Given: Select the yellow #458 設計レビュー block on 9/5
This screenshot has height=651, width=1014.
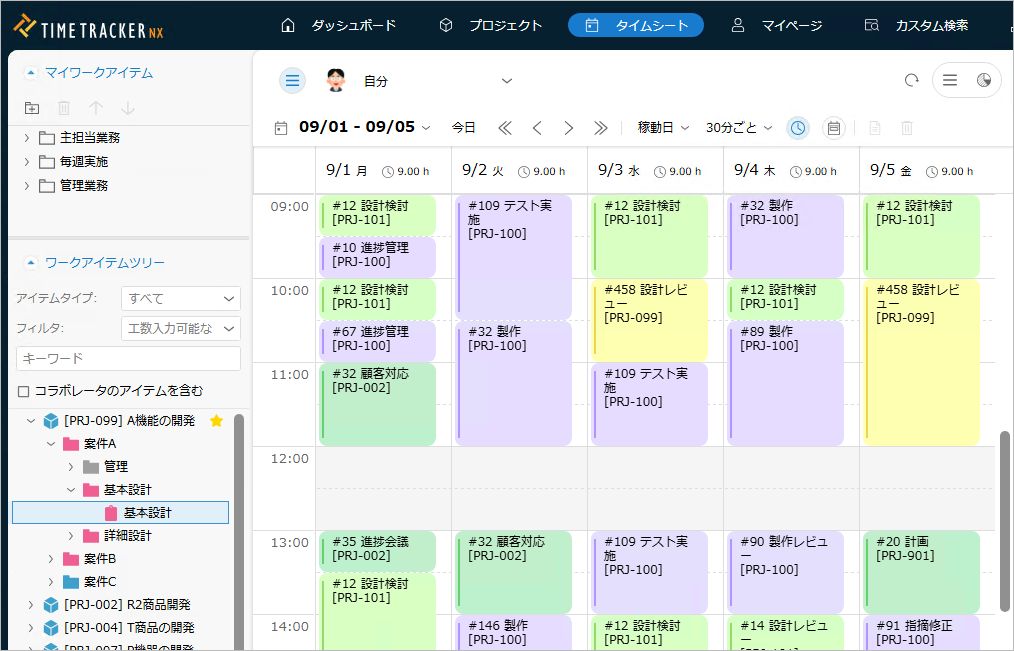Looking at the screenshot, I should [921, 360].
